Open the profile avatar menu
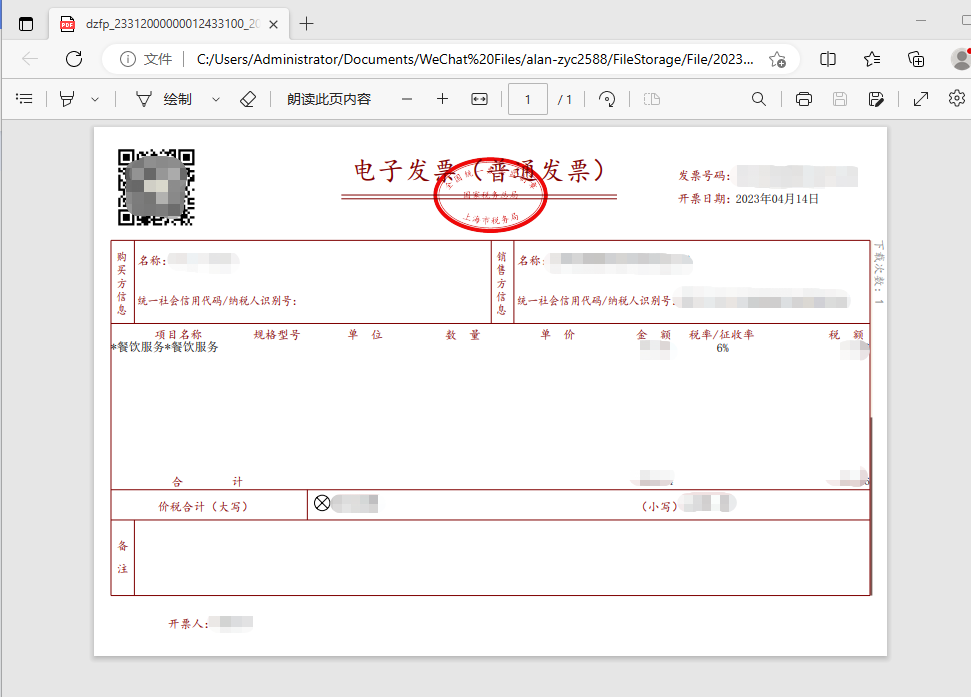This screenshot has height=697, width=971. click(960, 59)
